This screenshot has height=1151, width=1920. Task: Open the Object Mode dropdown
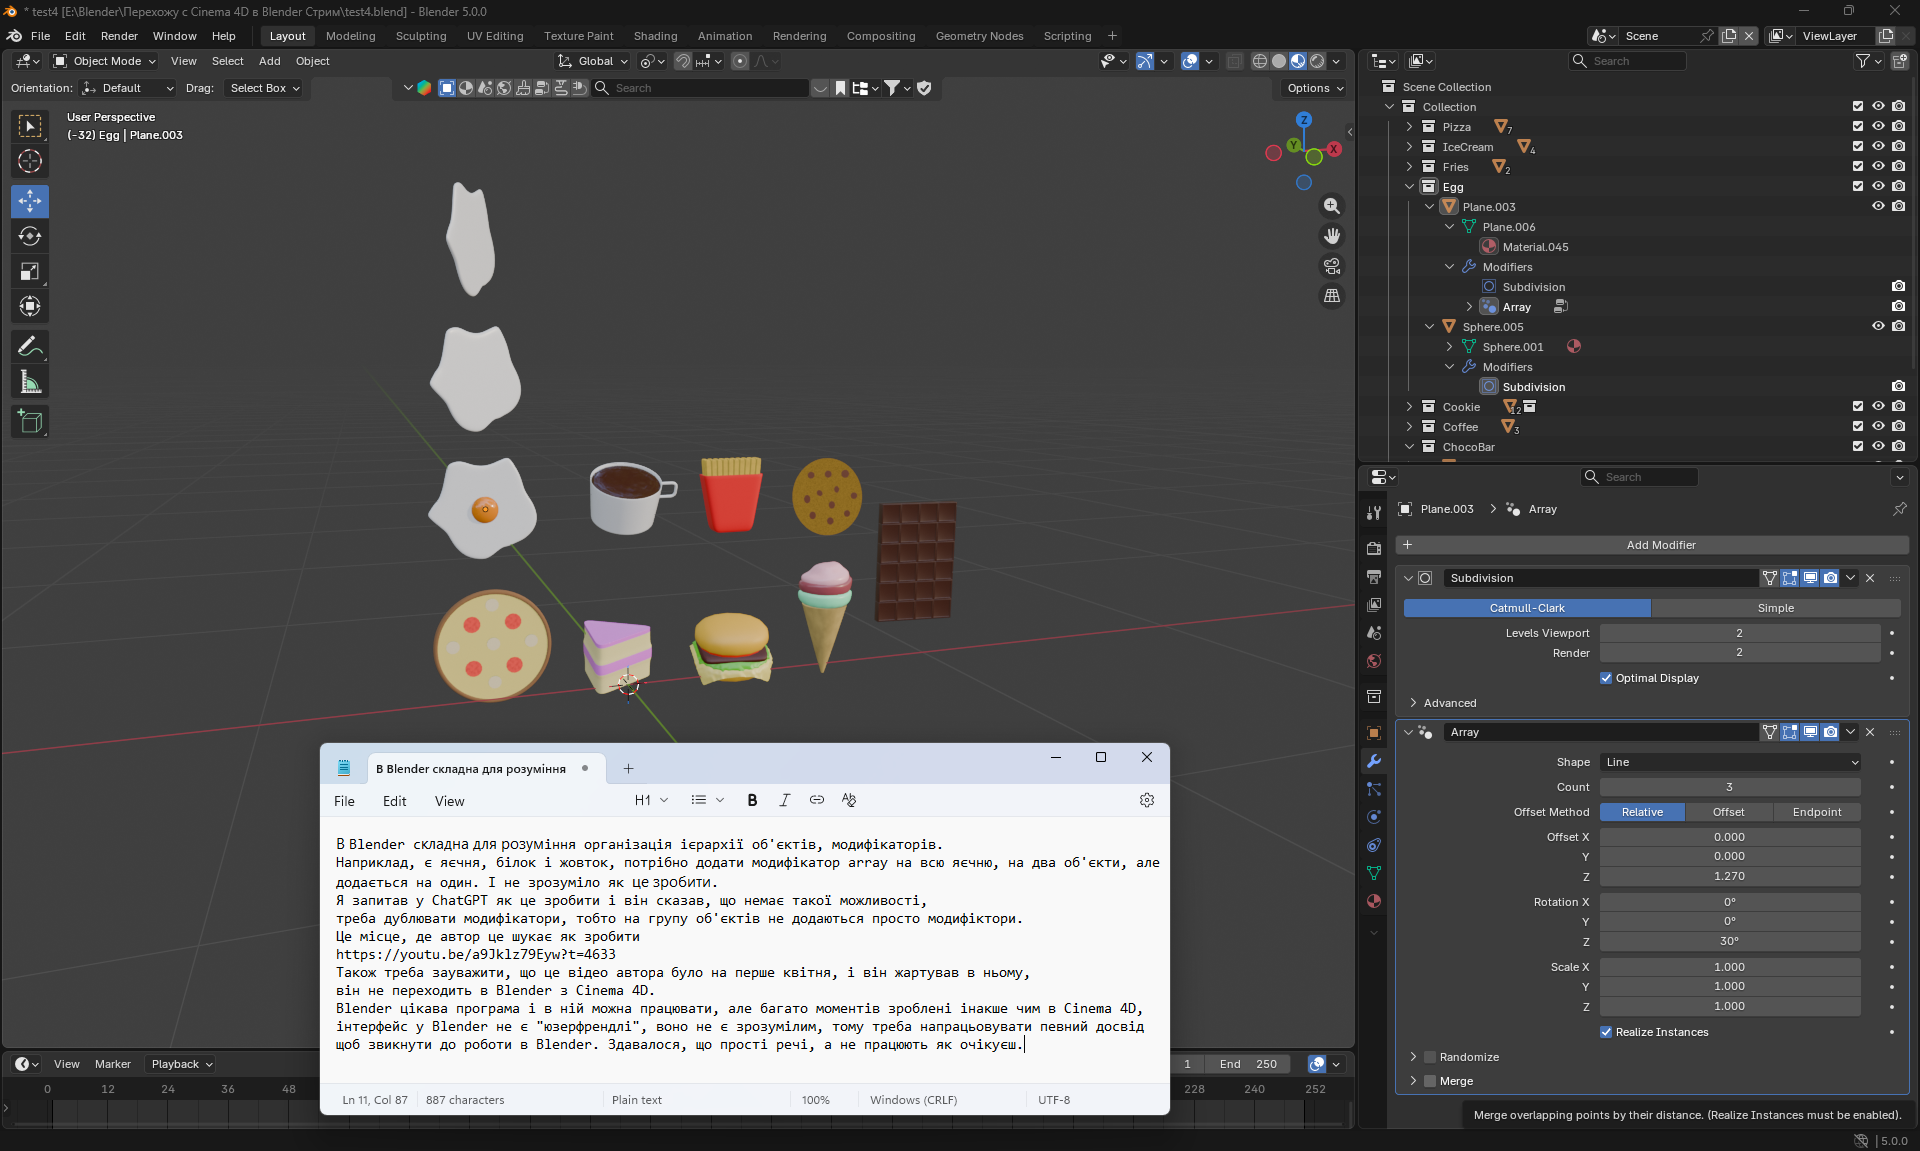pos(105,61)
